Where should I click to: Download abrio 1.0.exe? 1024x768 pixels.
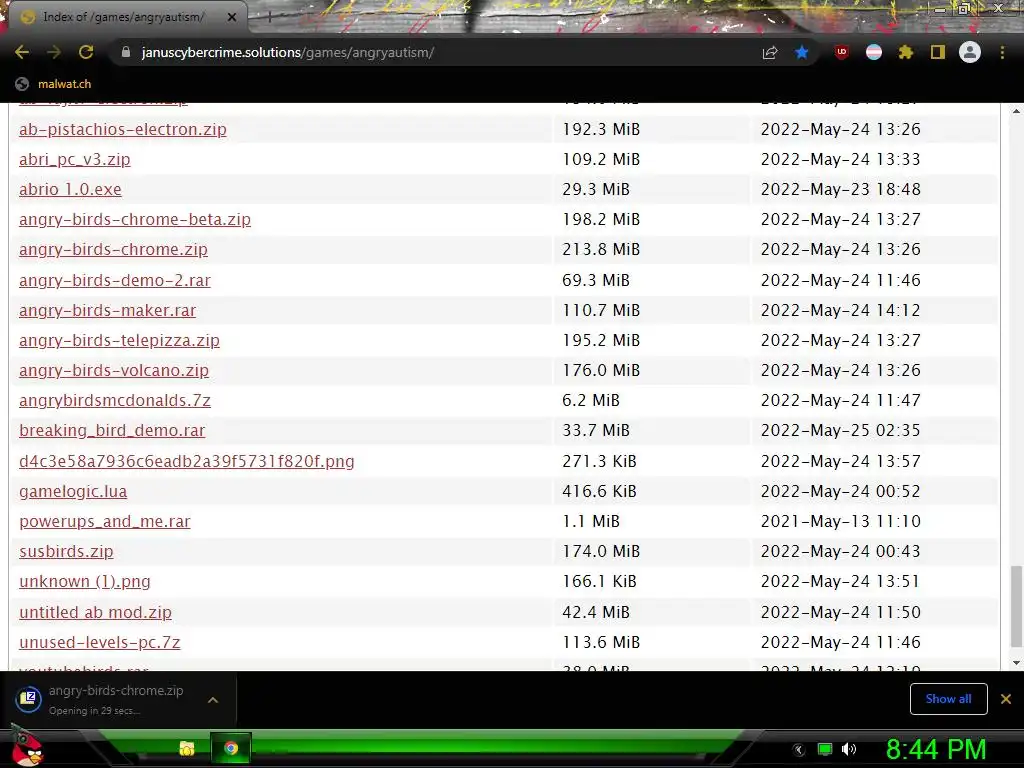[x=70, y=189]
